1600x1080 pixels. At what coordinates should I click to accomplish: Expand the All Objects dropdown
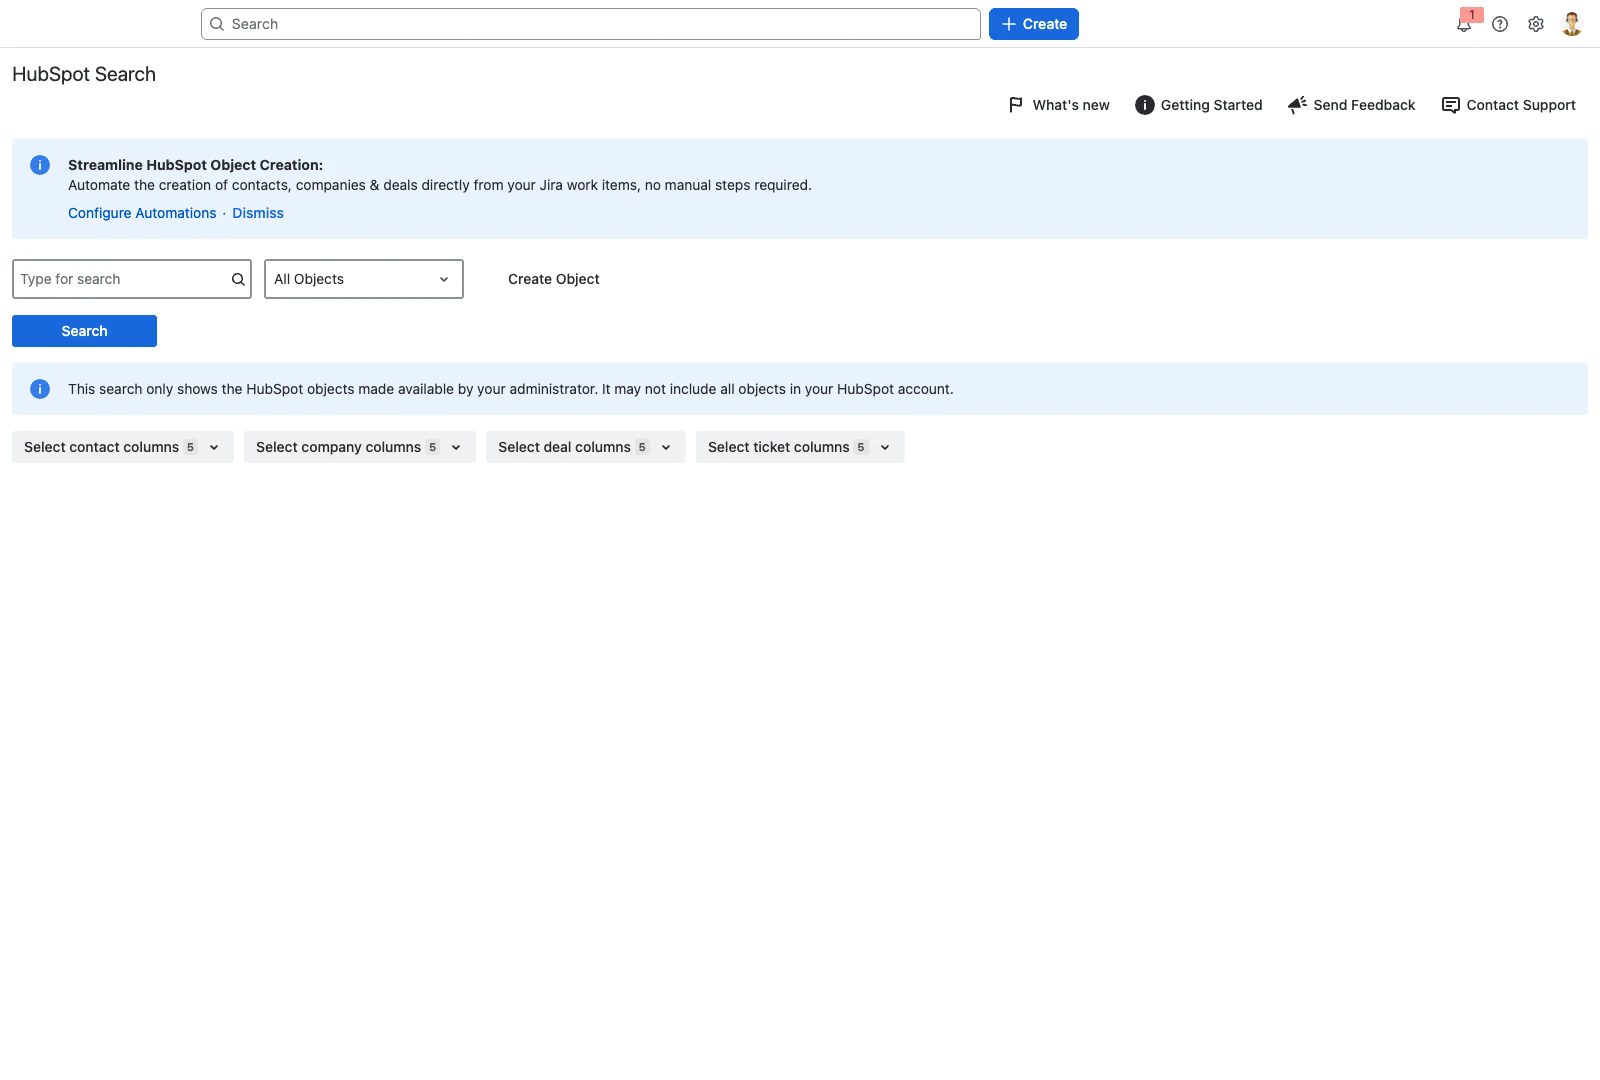[x=364, y=279]
